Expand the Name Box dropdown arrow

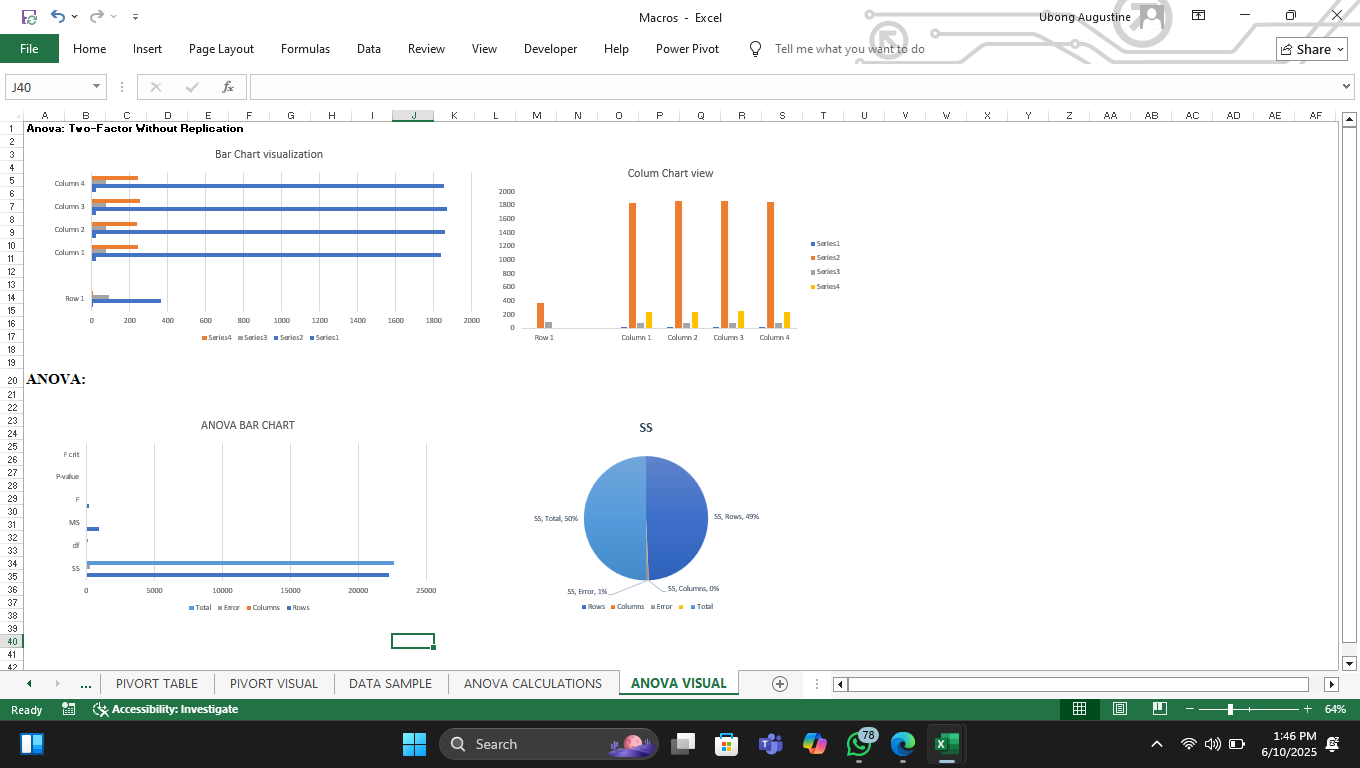[x=97, y=87]
